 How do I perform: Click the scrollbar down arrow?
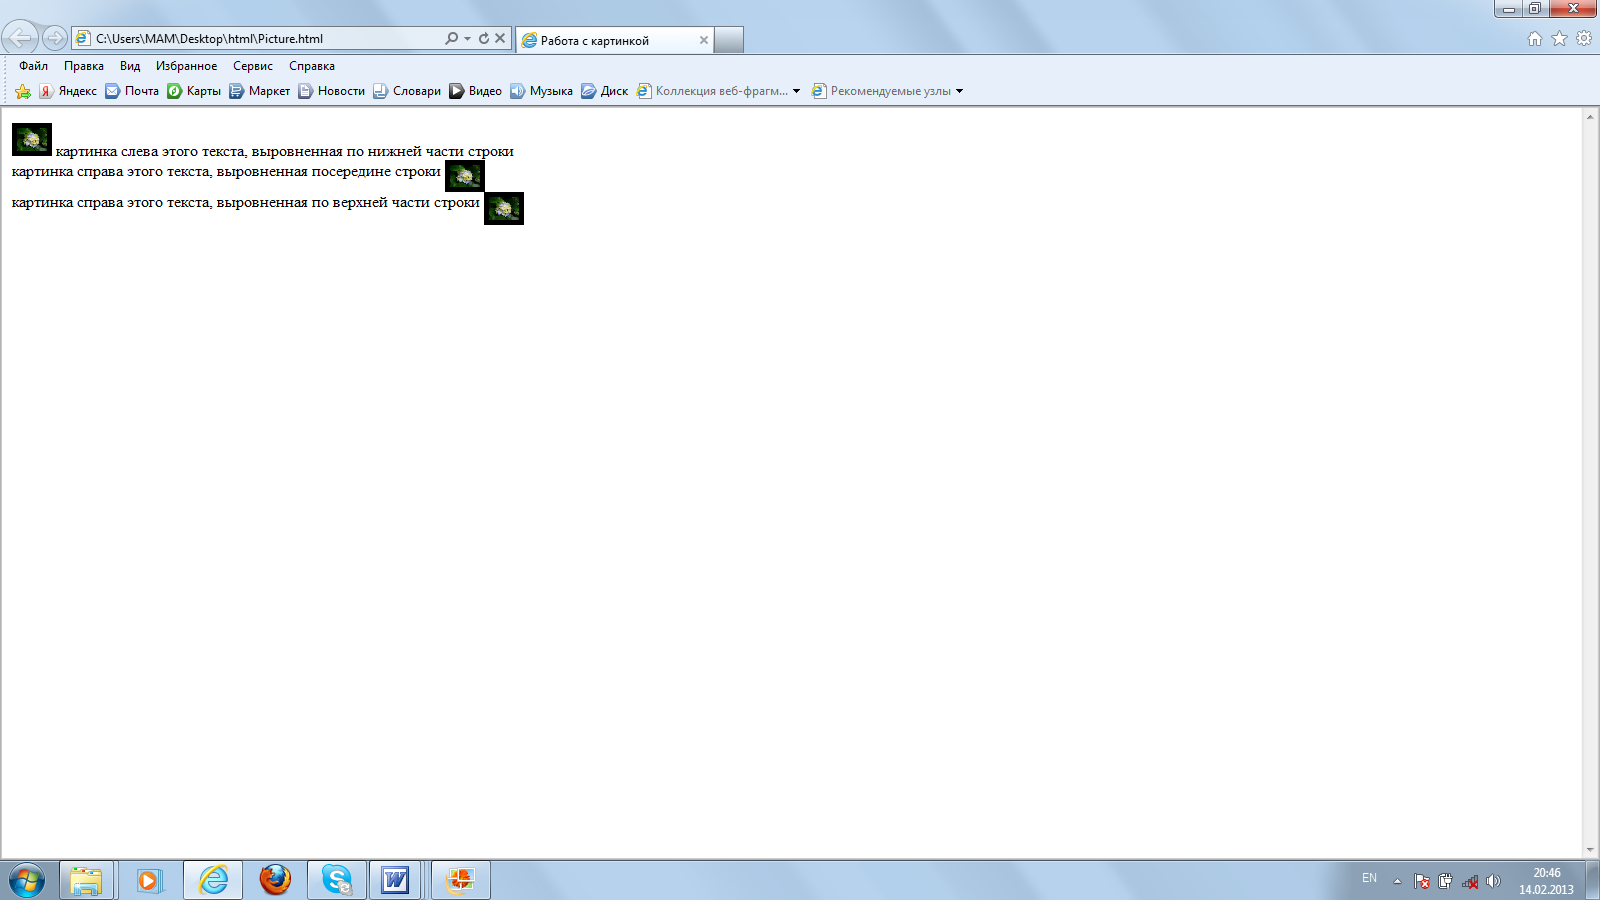[x=1590, y=850]
